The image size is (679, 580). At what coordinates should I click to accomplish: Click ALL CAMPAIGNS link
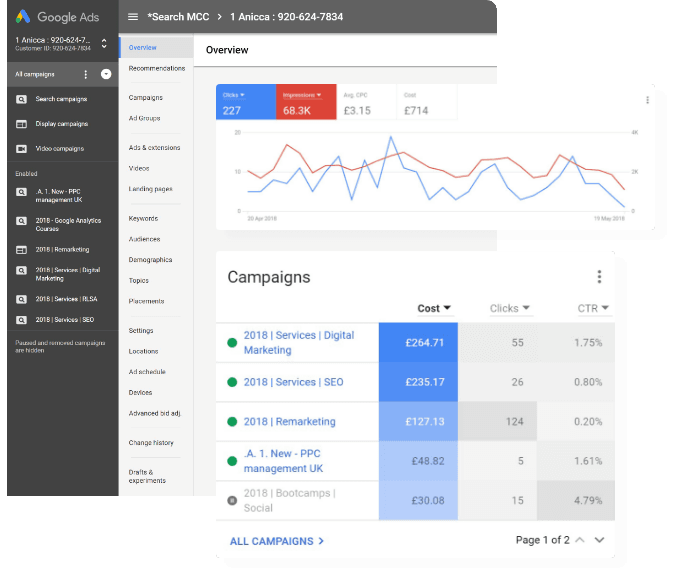click(277, 541)
